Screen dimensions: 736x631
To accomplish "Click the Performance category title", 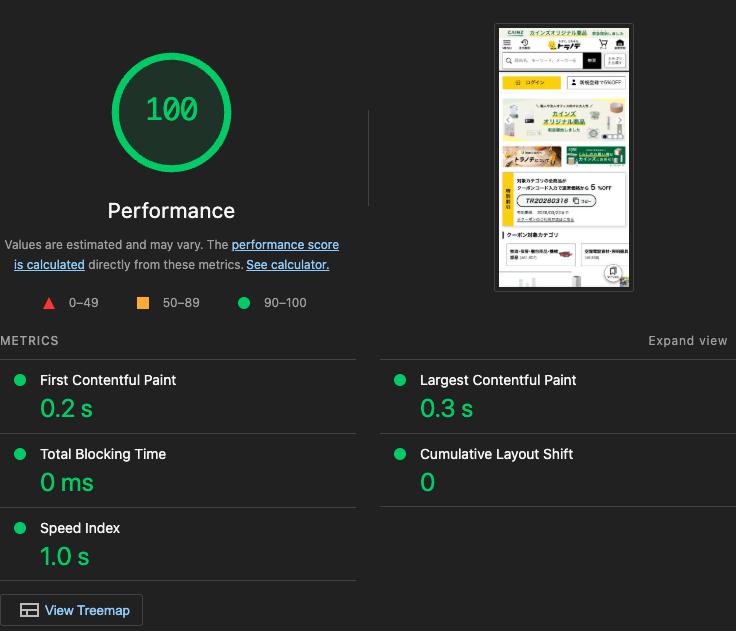I will (171, 211).
